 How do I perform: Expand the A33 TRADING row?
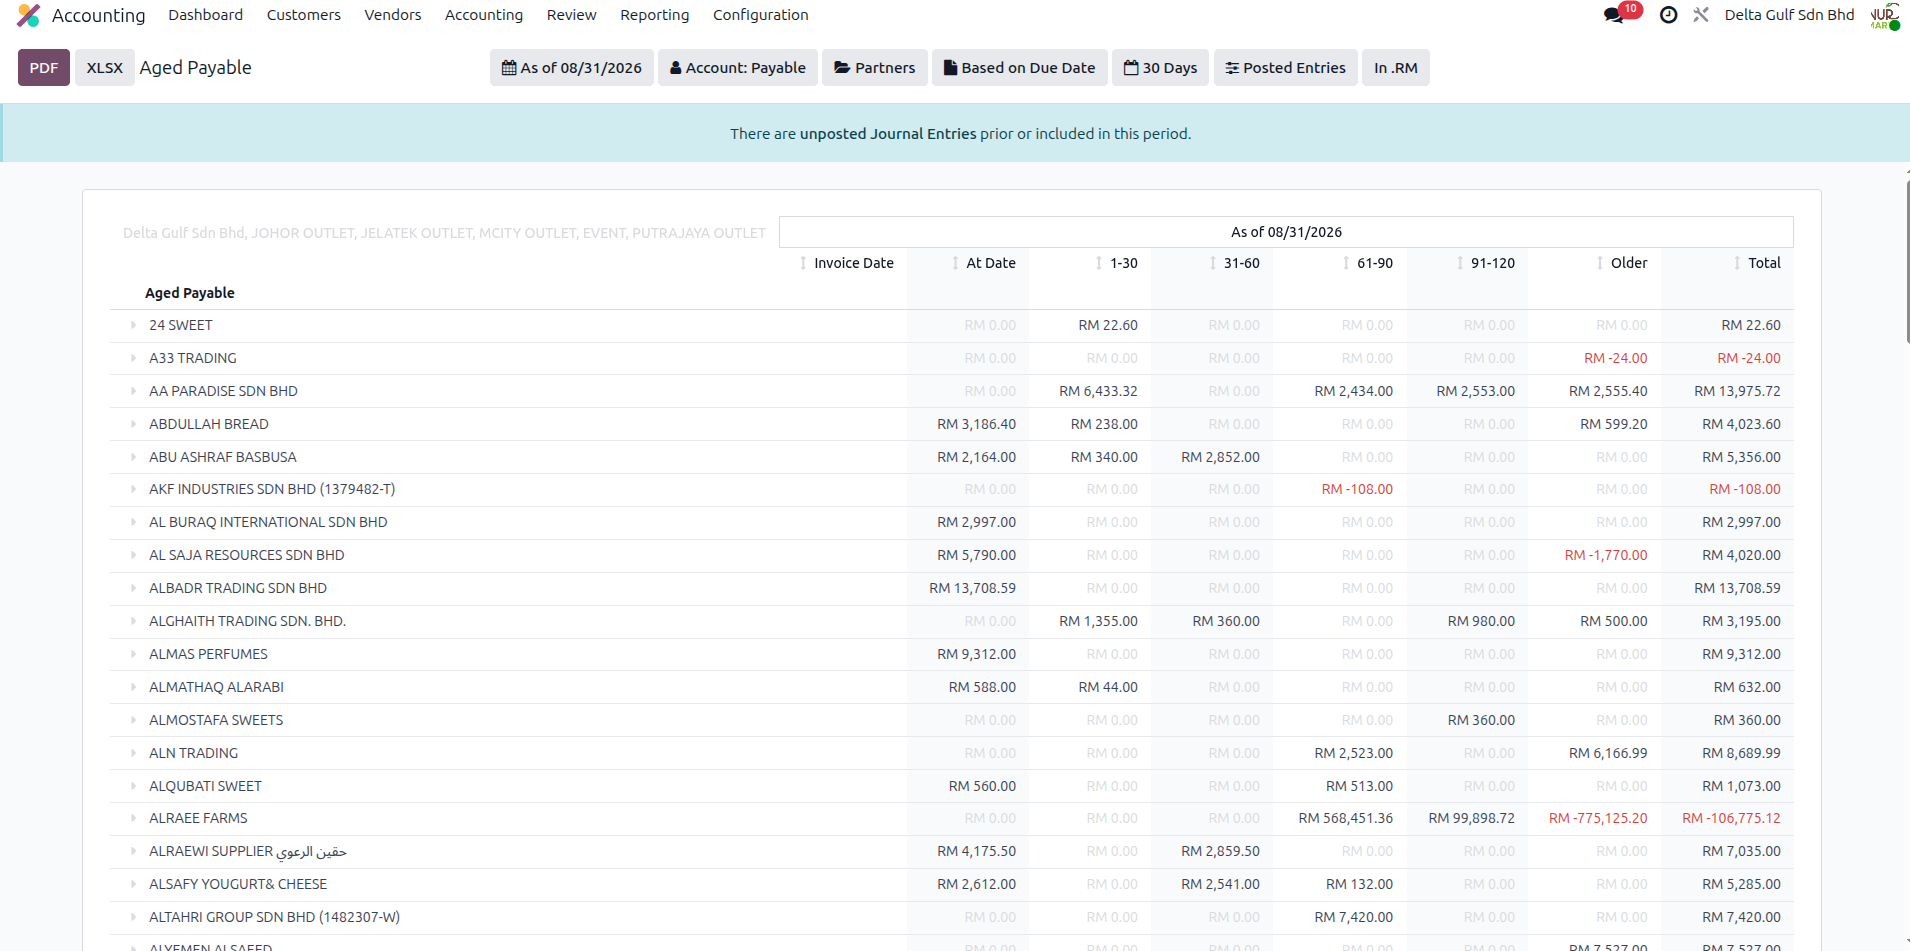(133, 358)
